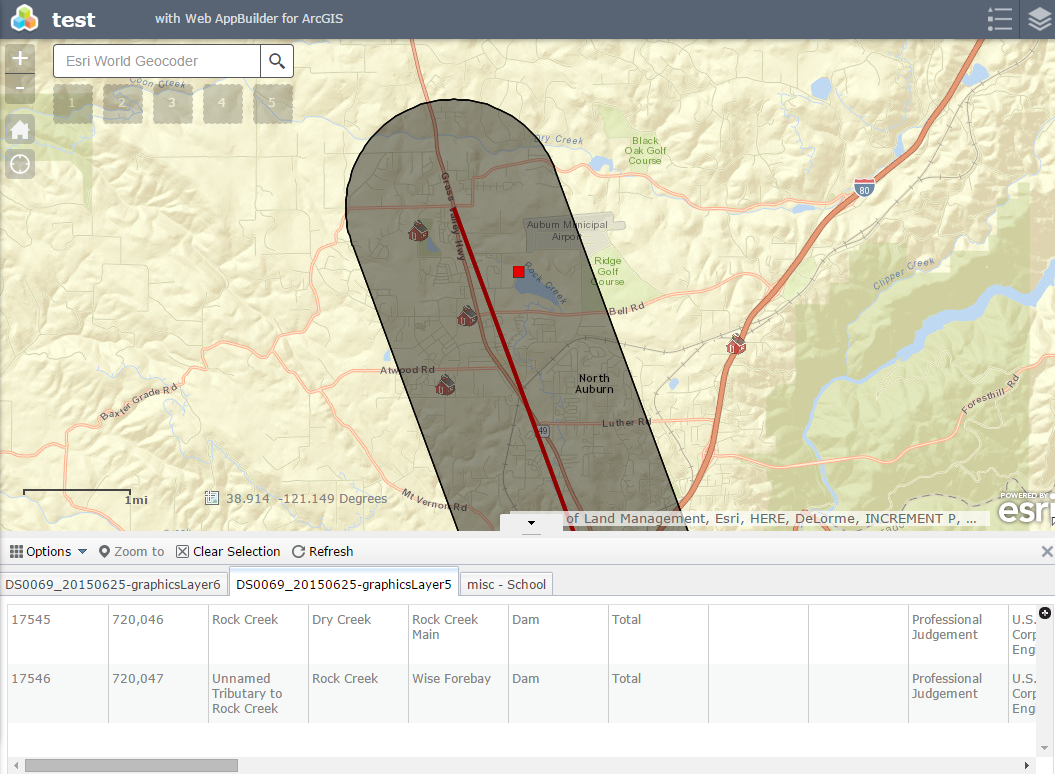Go to default map extent home icon
1055x774 pixels.
point(20,129)
